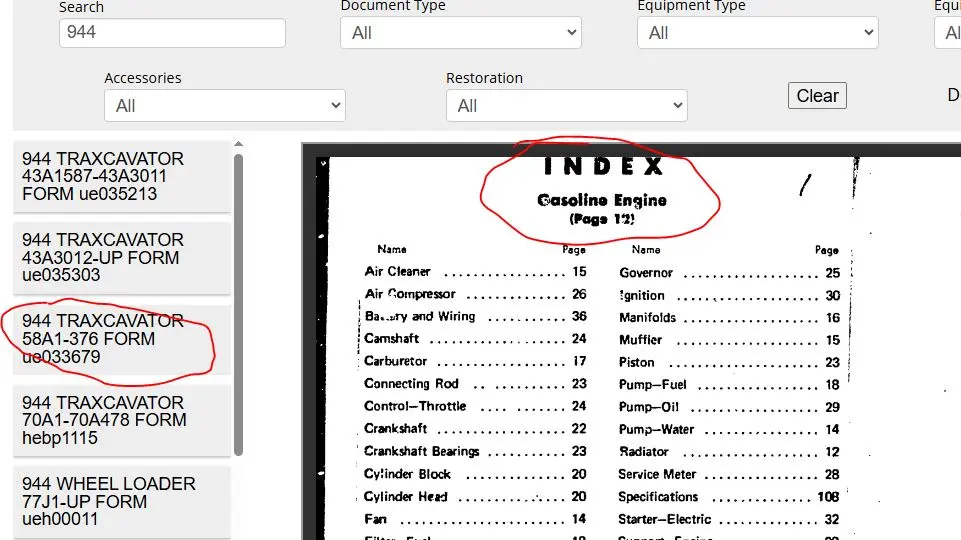This screenshot has height=540, width=961.
Task: Select 944 Traxcavator 70A1-70A478 form hebp1115
Action: [x=122, y=420]
